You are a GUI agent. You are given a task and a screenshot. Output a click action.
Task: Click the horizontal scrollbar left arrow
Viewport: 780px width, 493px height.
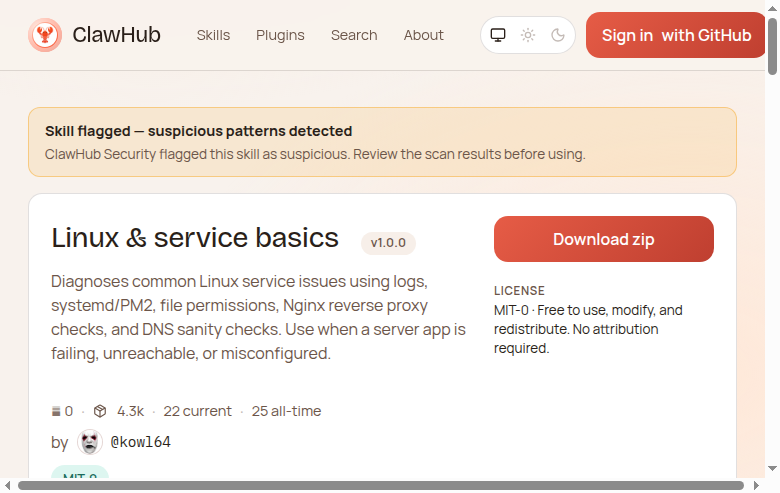click(8, 486)
